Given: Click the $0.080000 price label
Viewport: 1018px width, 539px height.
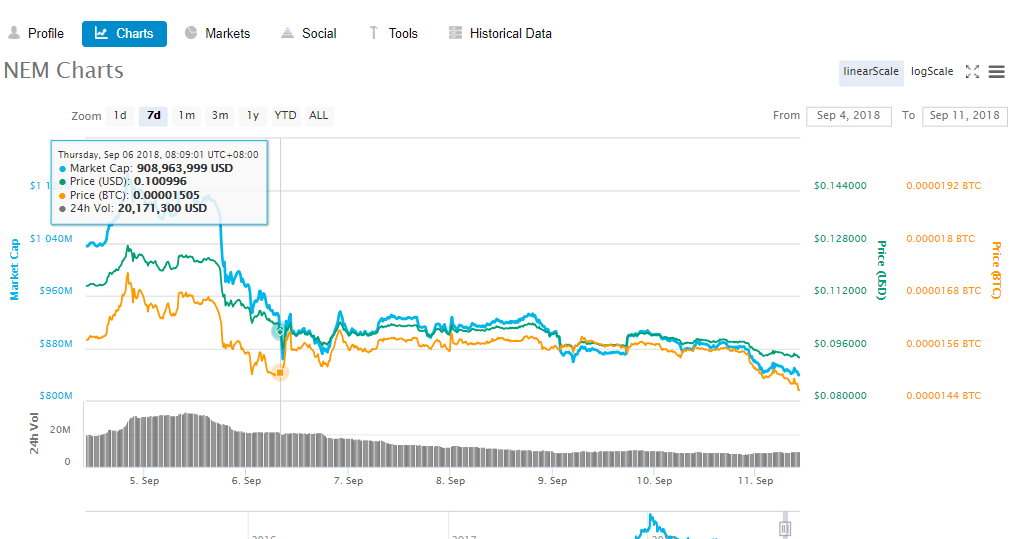Looking at the screenshot, I should coord(840,396).
